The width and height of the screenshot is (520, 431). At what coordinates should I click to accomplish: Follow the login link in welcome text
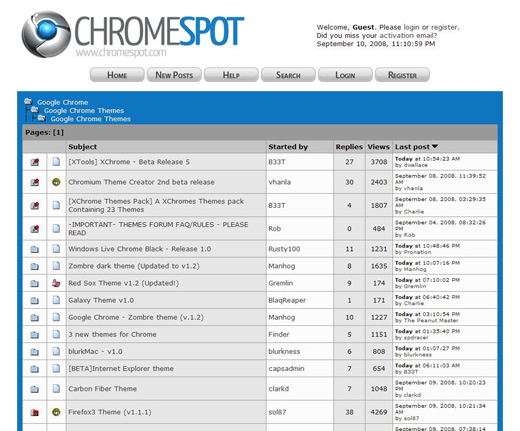click(411, 27)
